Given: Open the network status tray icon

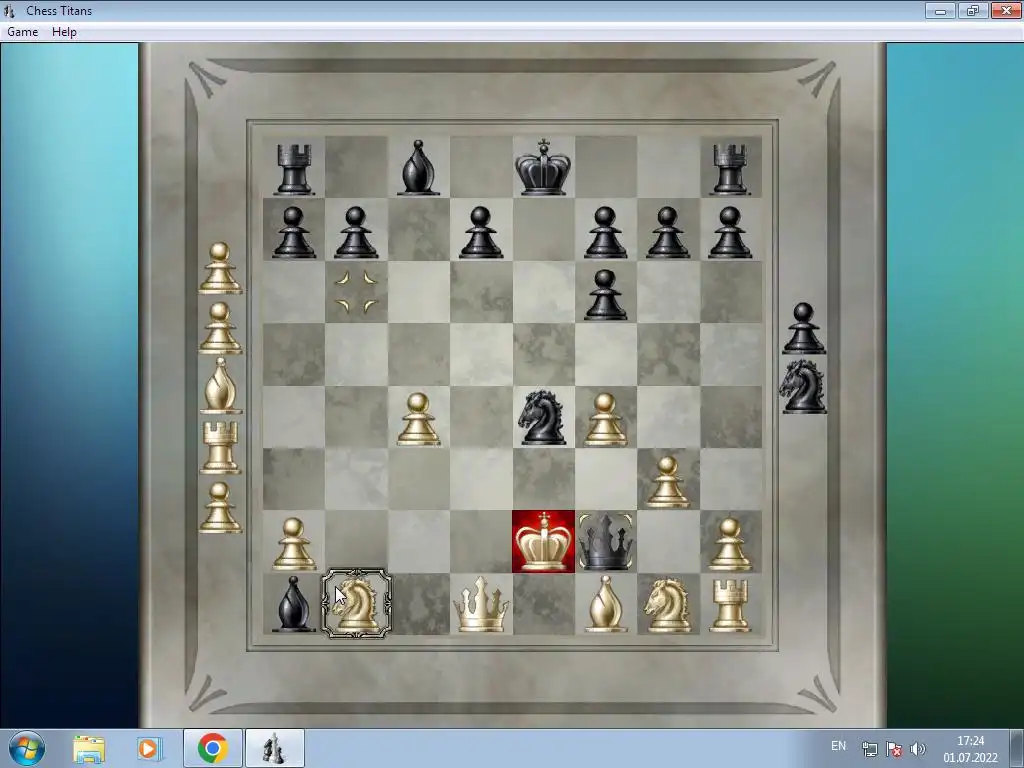Looking at the screenshot, I should click(x=870, y=749).
